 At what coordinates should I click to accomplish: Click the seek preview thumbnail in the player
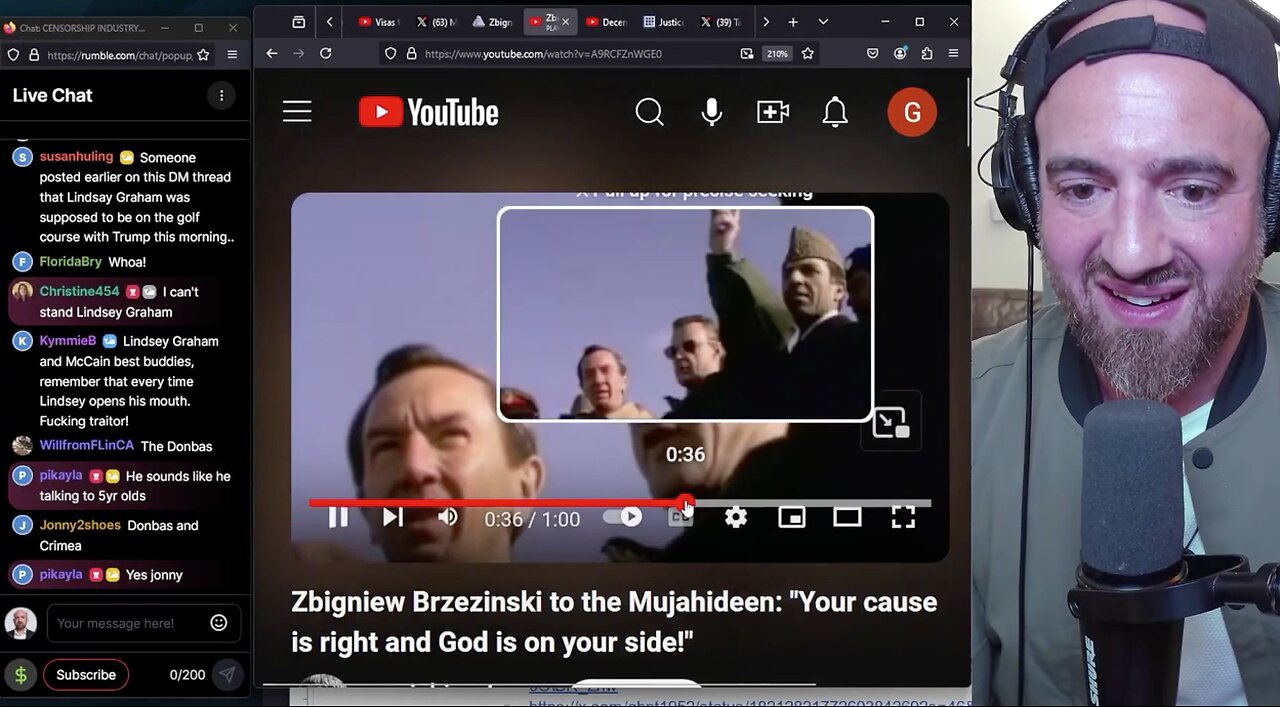click(685, 314)
